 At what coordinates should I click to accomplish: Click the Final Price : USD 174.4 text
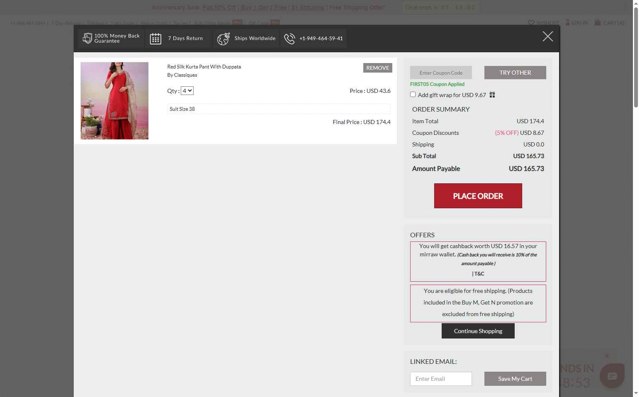[x=361, y=122]
